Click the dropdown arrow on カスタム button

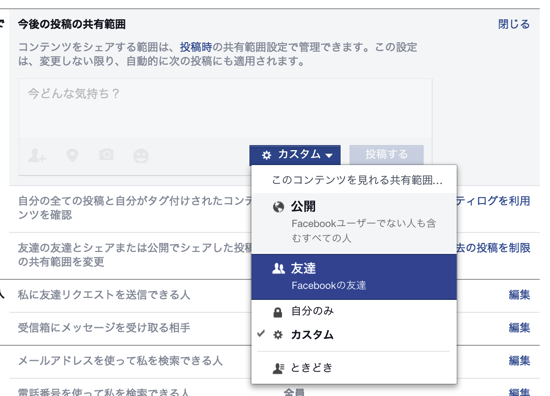pos(329,155)
